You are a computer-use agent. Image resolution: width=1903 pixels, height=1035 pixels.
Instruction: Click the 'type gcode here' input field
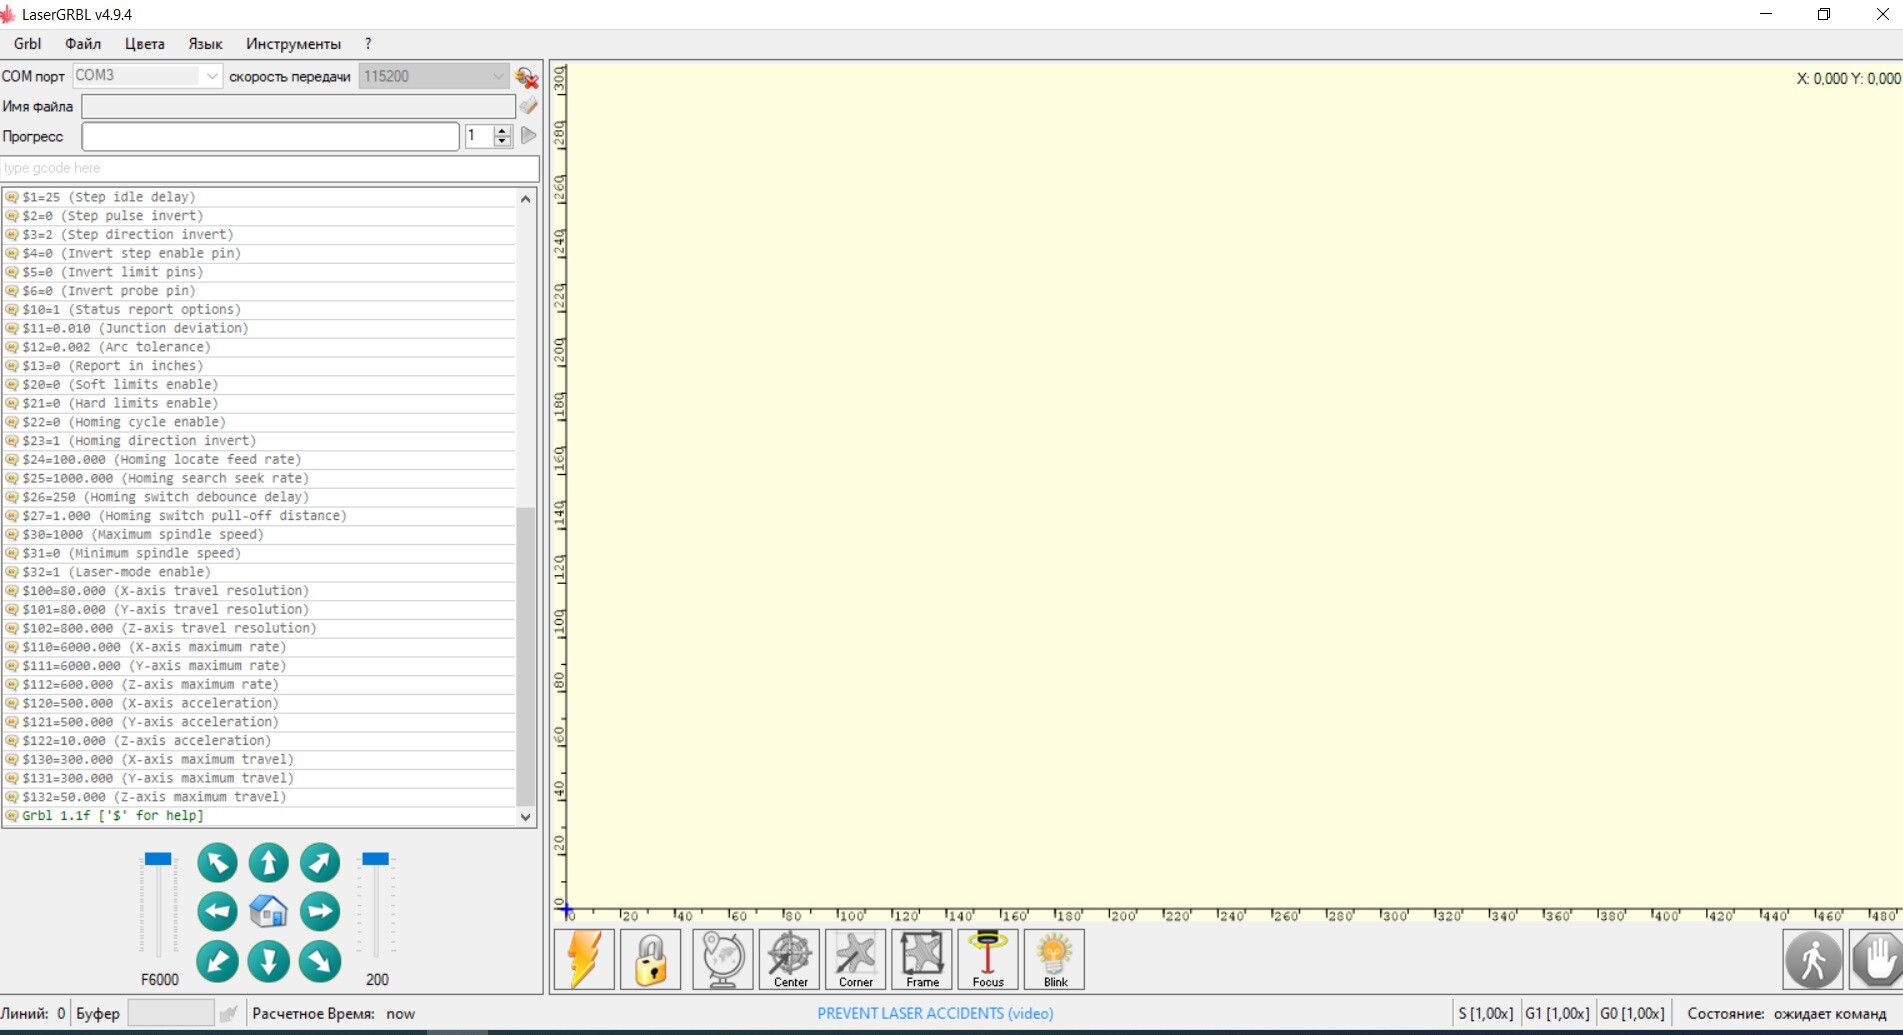[270, 168]
